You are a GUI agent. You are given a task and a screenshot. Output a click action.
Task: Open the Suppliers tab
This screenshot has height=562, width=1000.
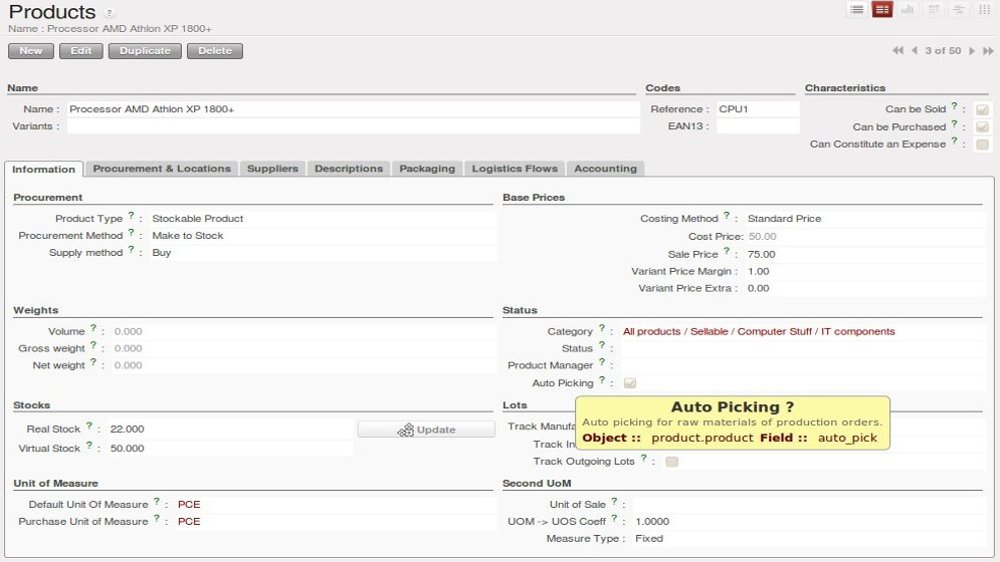coord(272,169)
